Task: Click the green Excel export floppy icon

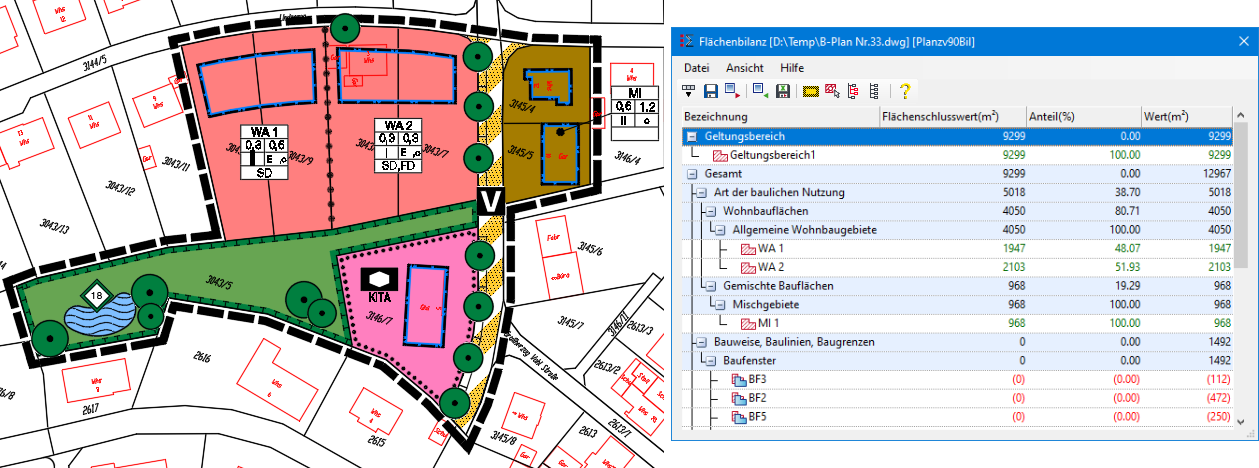Action: (x=783, y=91)
